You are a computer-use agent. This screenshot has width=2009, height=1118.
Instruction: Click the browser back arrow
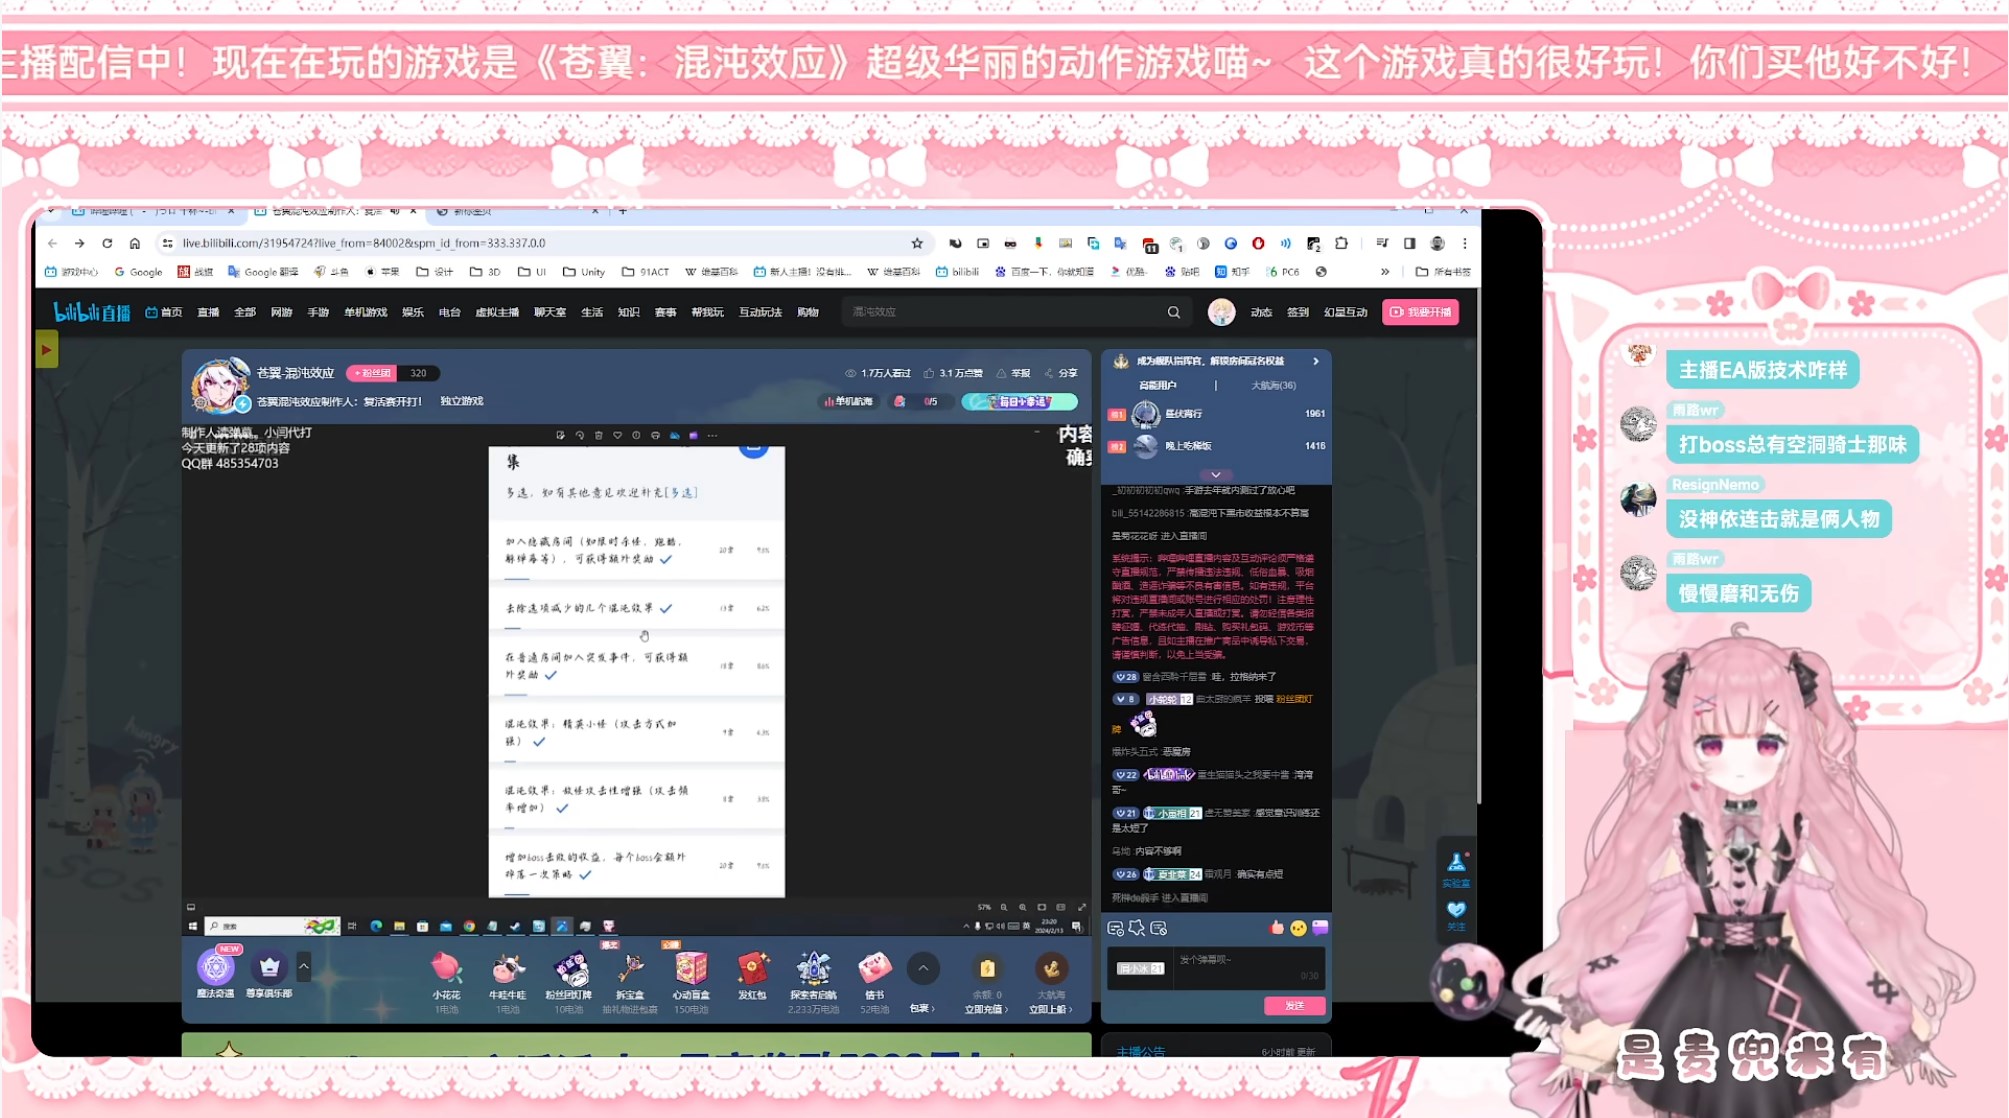point(52,243)
